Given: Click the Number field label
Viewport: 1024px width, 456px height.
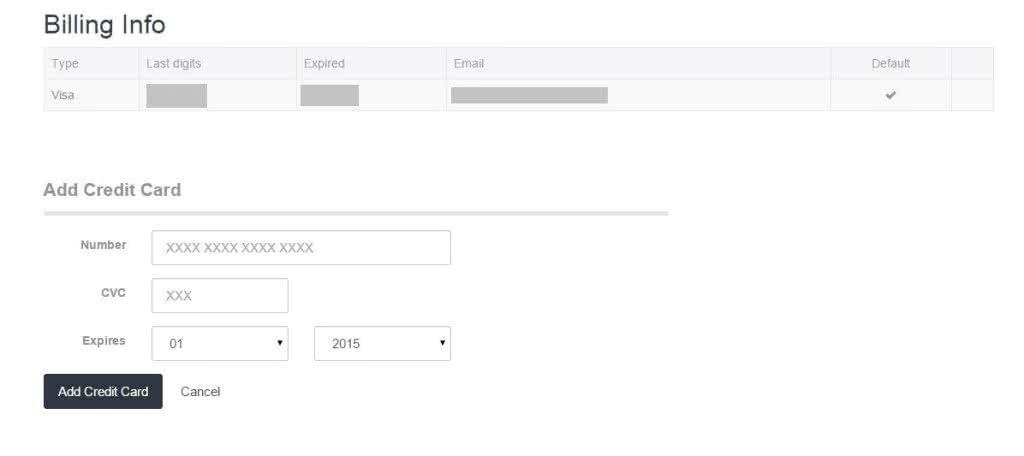Looking at the screenshot, I should [103, 245].
